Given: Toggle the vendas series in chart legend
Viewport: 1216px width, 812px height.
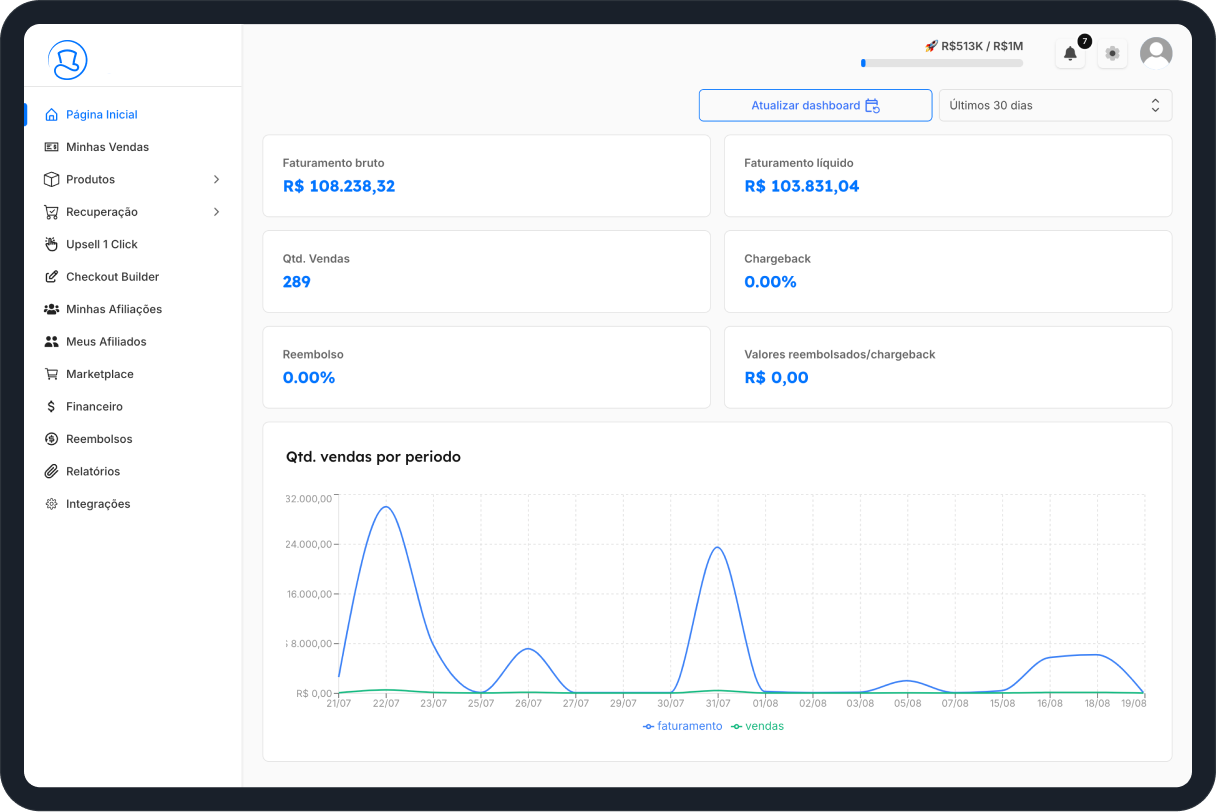Looking at the screenshot, I should coord(758,726).
